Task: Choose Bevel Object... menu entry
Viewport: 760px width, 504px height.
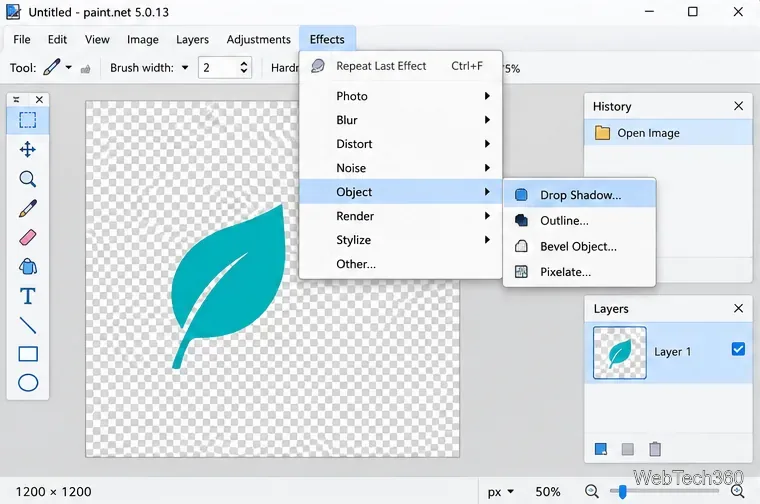Action: [x=580, y=246]
